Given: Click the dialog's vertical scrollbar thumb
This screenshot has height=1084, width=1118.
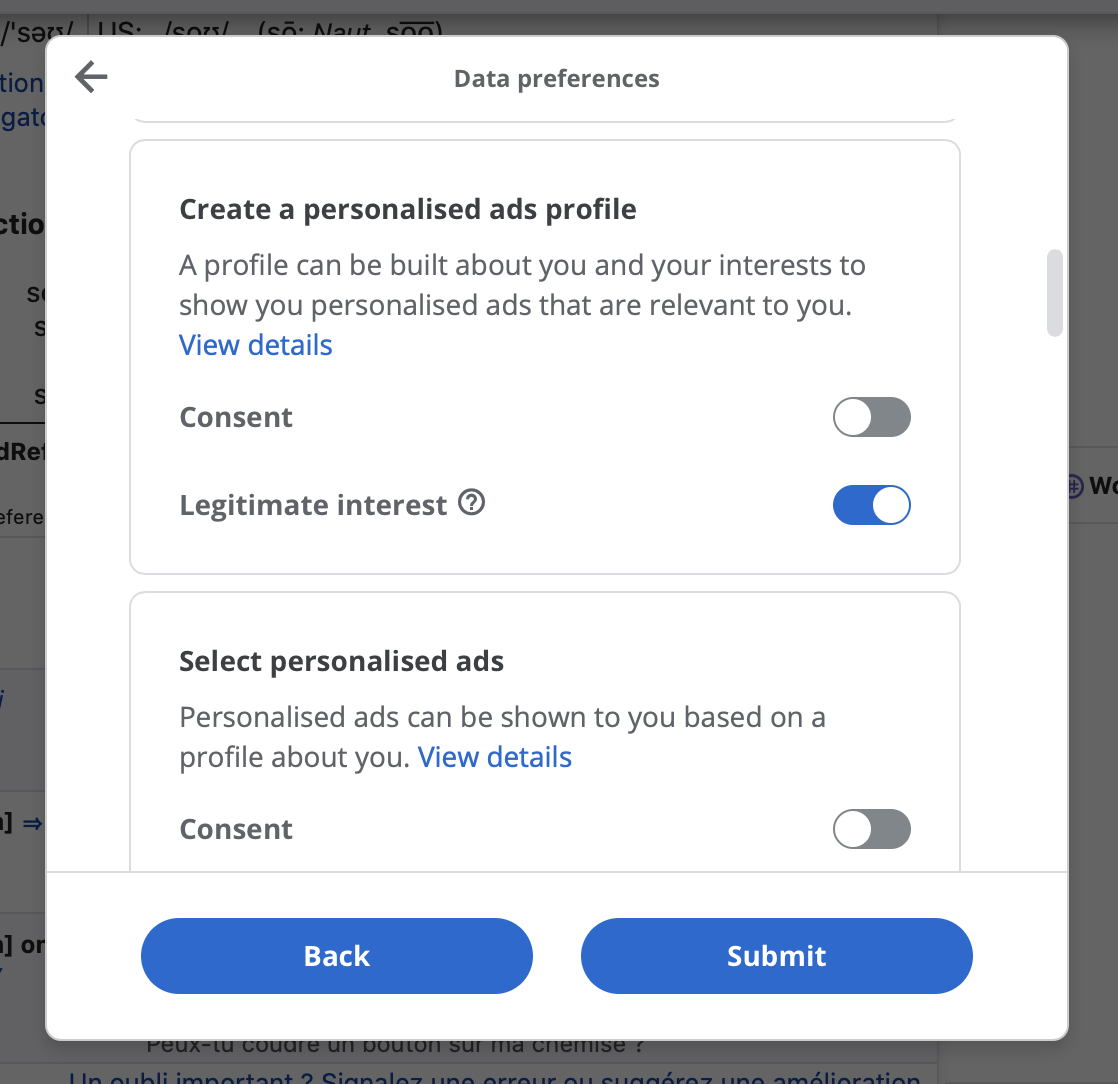Looking at the screenshot, I should [1055, 292].
